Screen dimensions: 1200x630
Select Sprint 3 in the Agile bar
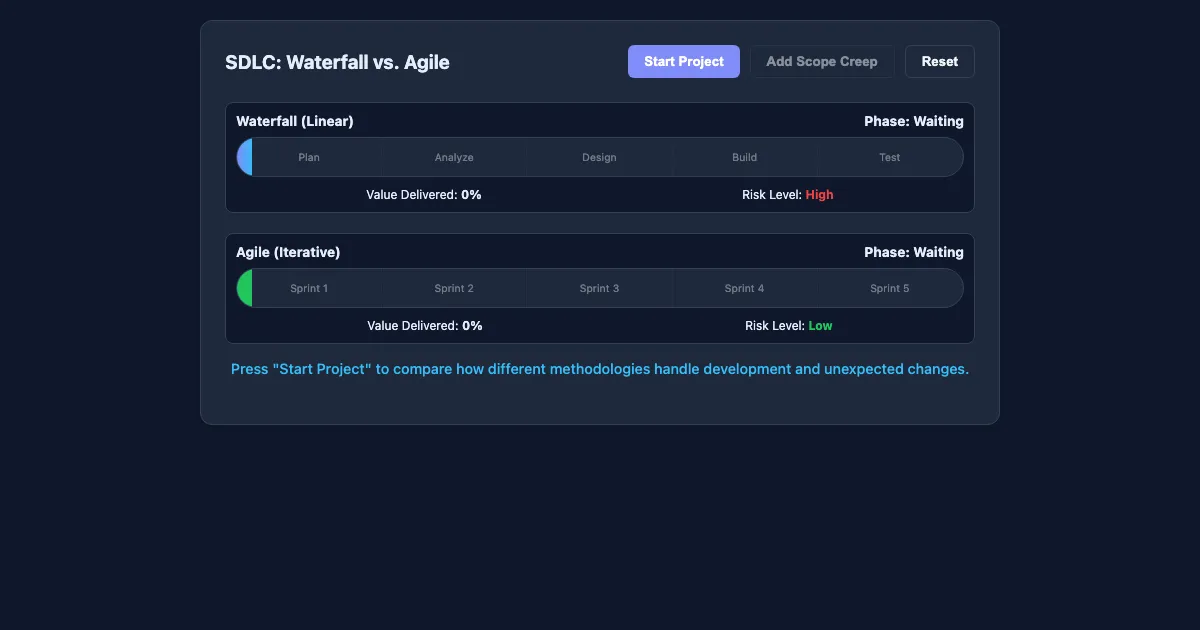click(x=599, y=288)
